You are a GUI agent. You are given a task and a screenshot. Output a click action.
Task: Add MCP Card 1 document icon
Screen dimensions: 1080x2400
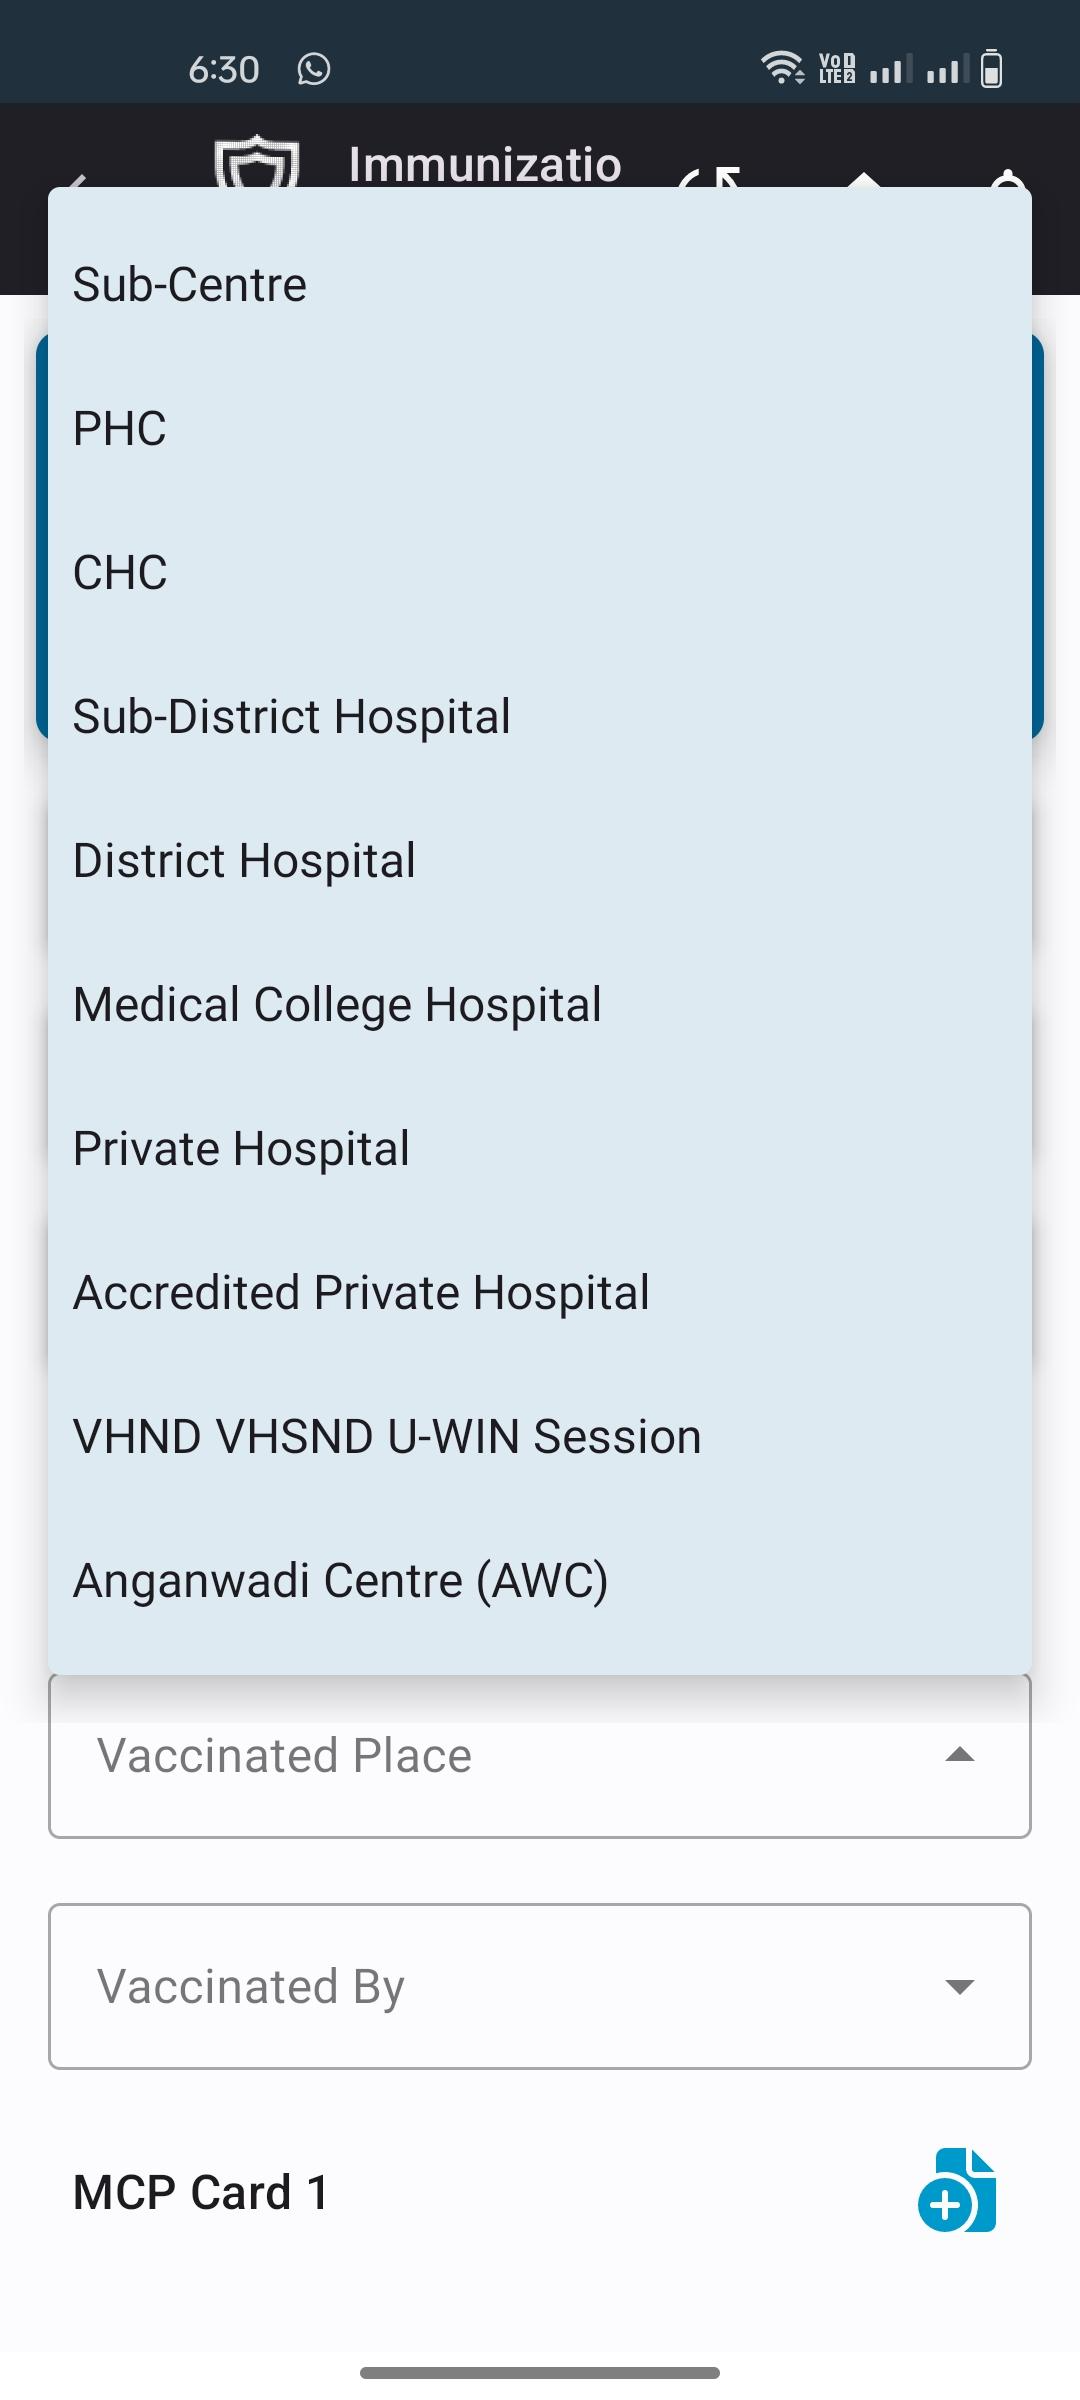tap(958, 2190)
